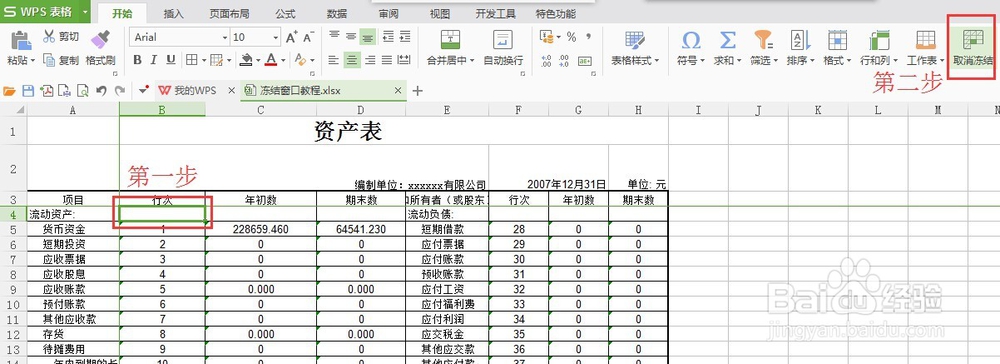Add a new document with the plus button
This screenshot has width=1000, height=364.
(417, 91)
